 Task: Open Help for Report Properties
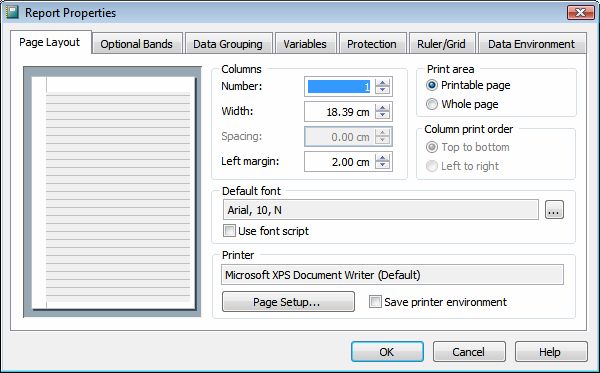click(x=551, y=352)
